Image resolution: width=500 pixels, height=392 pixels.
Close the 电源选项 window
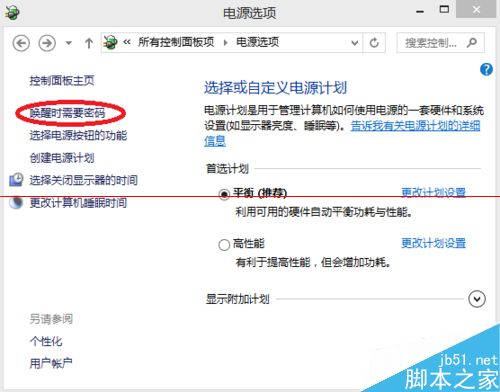477,10
